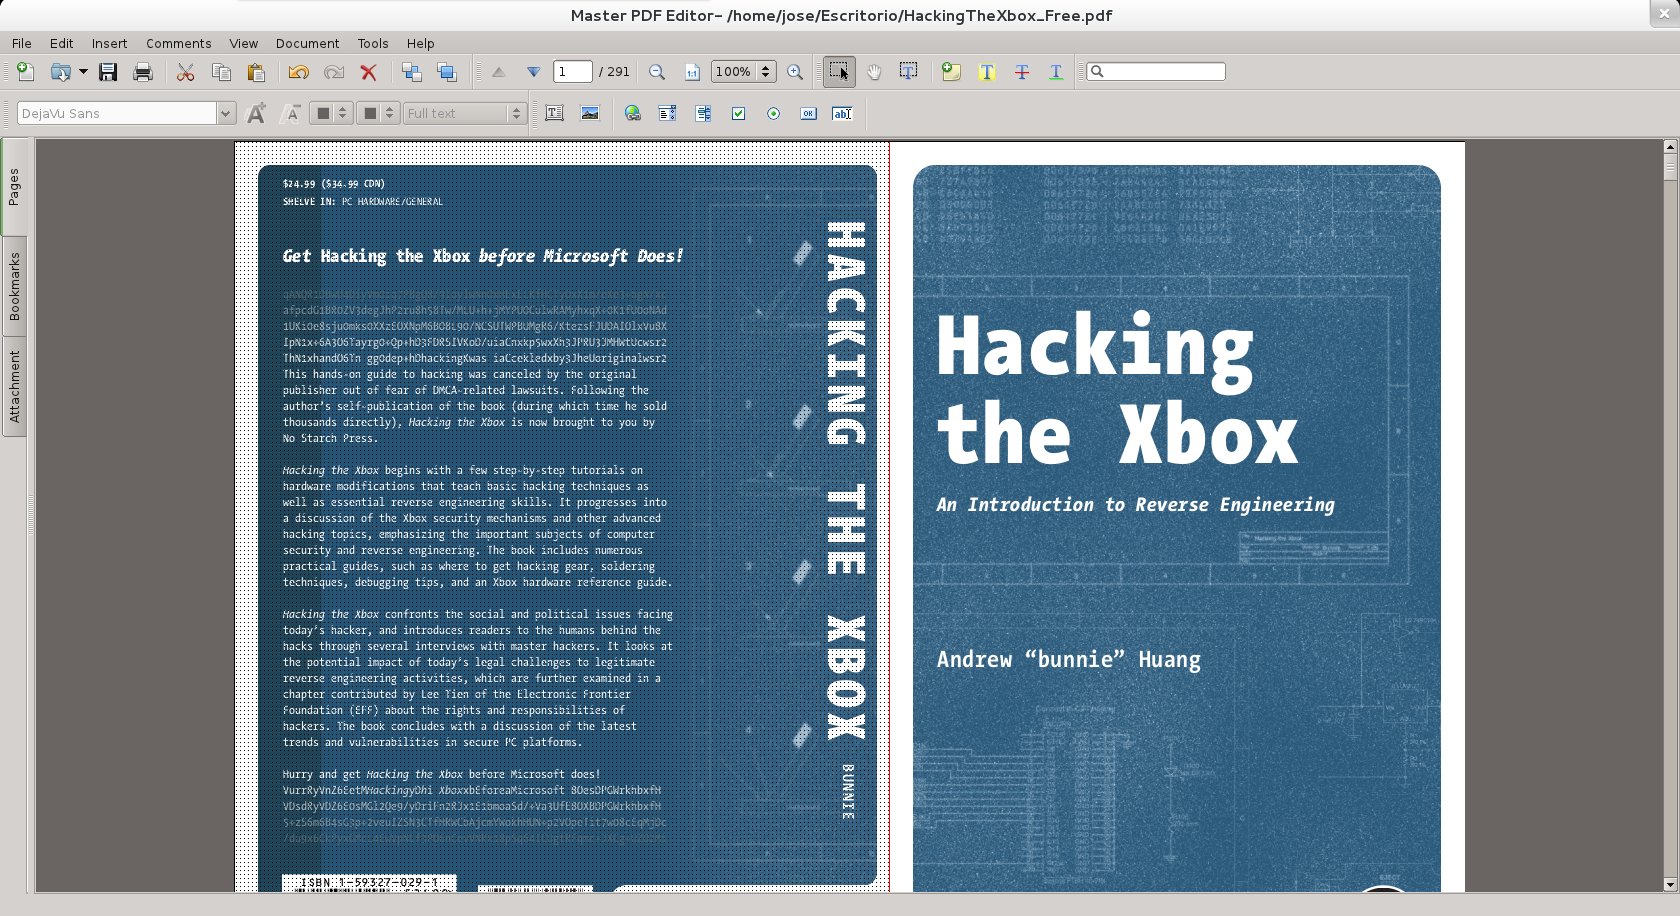Switch to the Bookmarks side tab
Image resolution: width=1680 pixels, height=916 pixels.
pos(14,286)
